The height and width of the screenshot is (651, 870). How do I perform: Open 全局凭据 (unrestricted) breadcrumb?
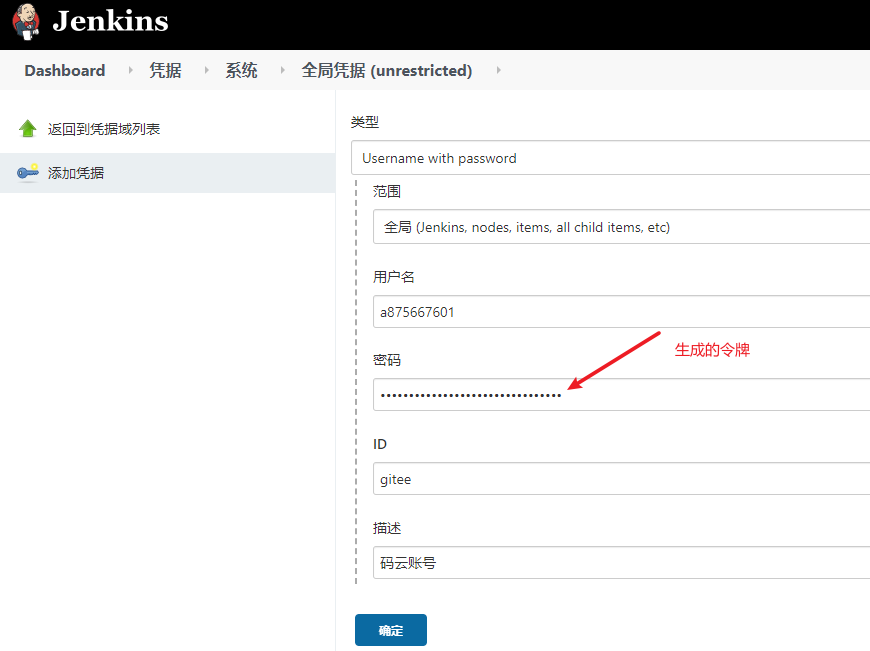pos(387,70)
